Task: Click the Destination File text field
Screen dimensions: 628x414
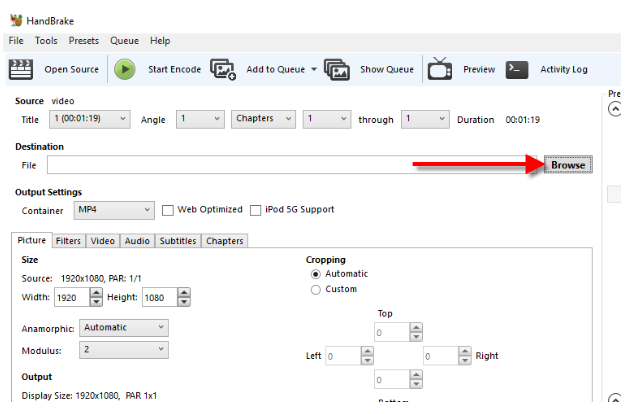Action: [x=292, y=165]
